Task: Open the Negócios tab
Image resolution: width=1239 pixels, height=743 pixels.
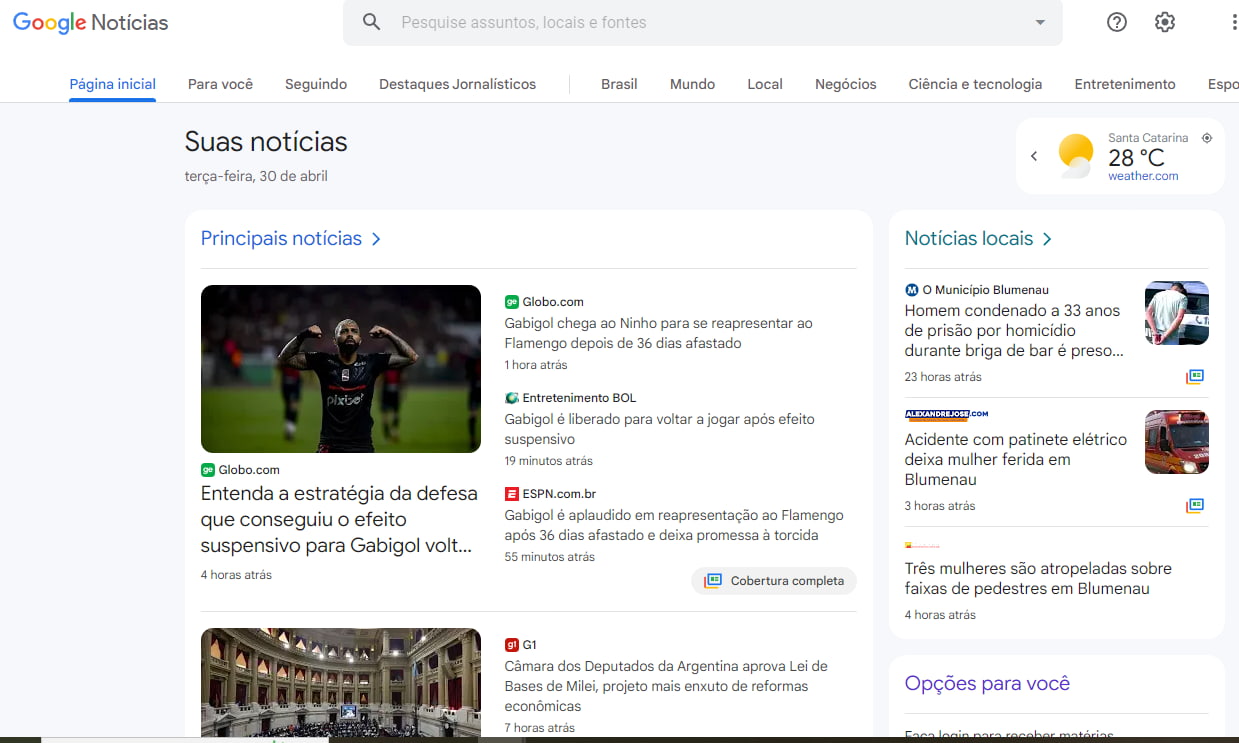Action: (846, 84)
